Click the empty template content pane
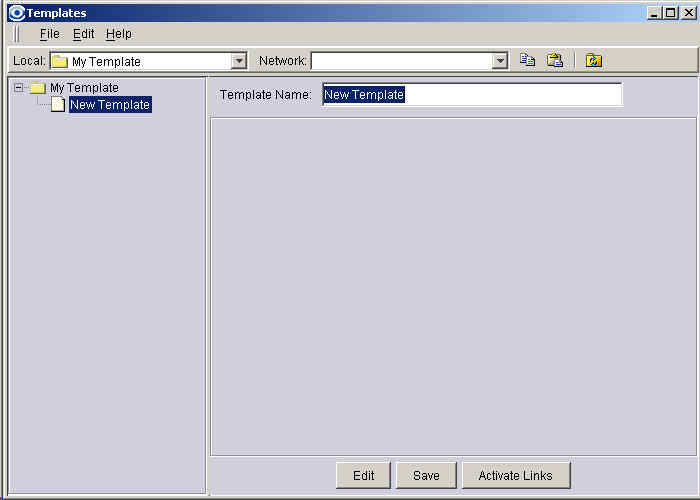 pos(454,287)
